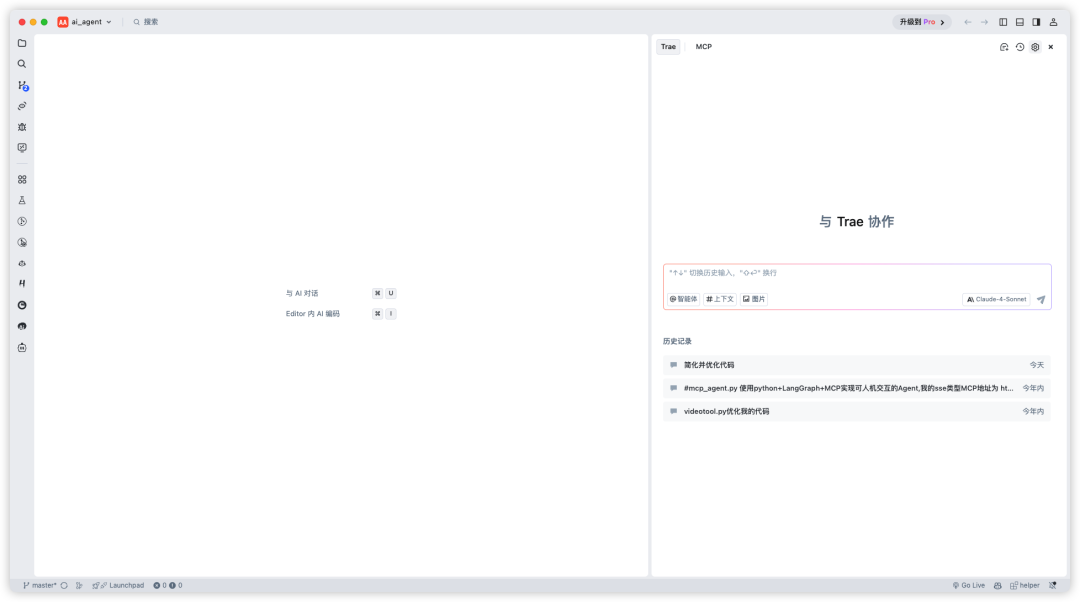The width and height of the screenshot is (1080, 602).
Task: Click the master* branch indicator
Action: tap(40, 585)
